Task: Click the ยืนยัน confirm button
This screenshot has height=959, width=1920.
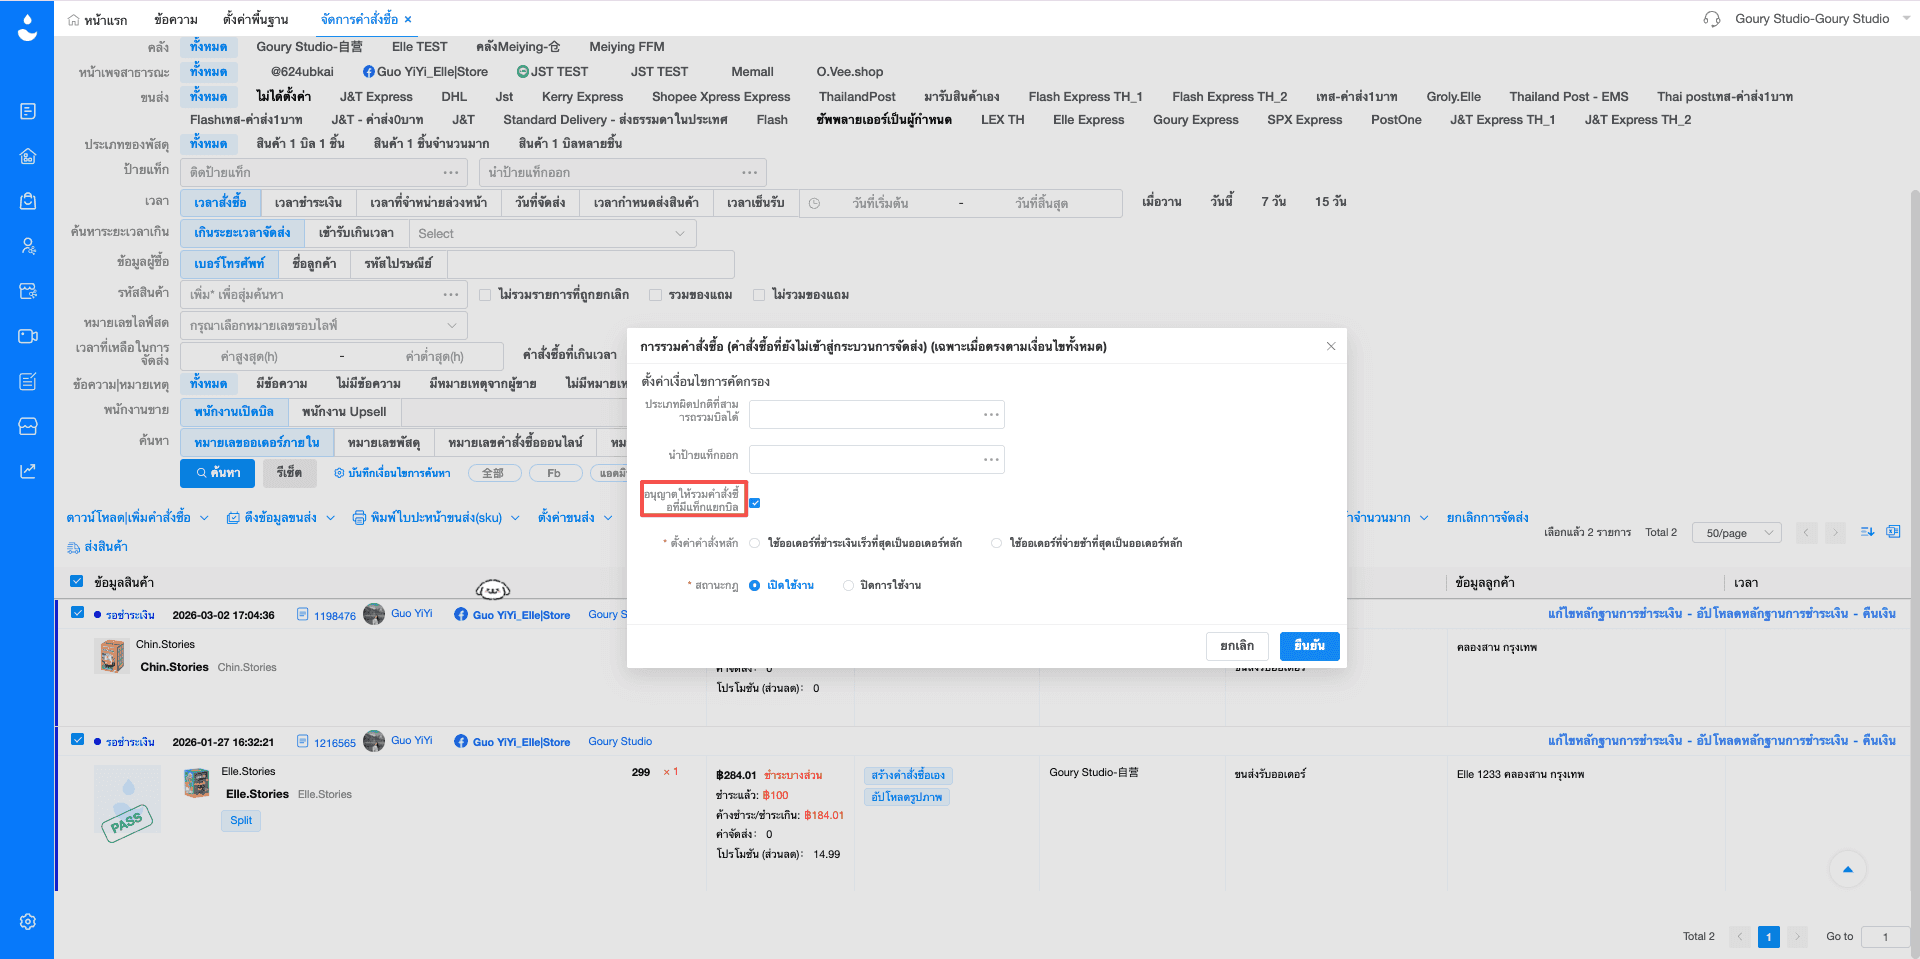Action: (x=1309, y=646)
